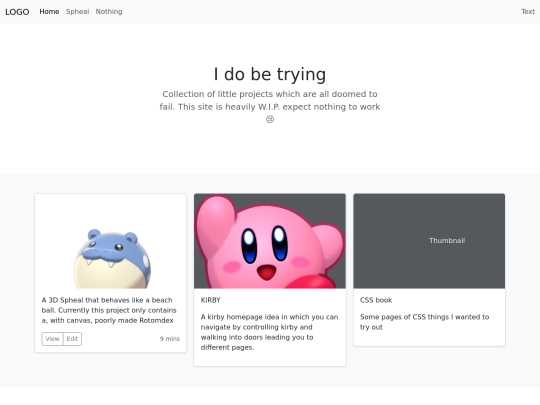The width and height of the screenshot is (540, 405).
Task: Click the 'Collection of little projects' subtitle
Action: point(270,100)
